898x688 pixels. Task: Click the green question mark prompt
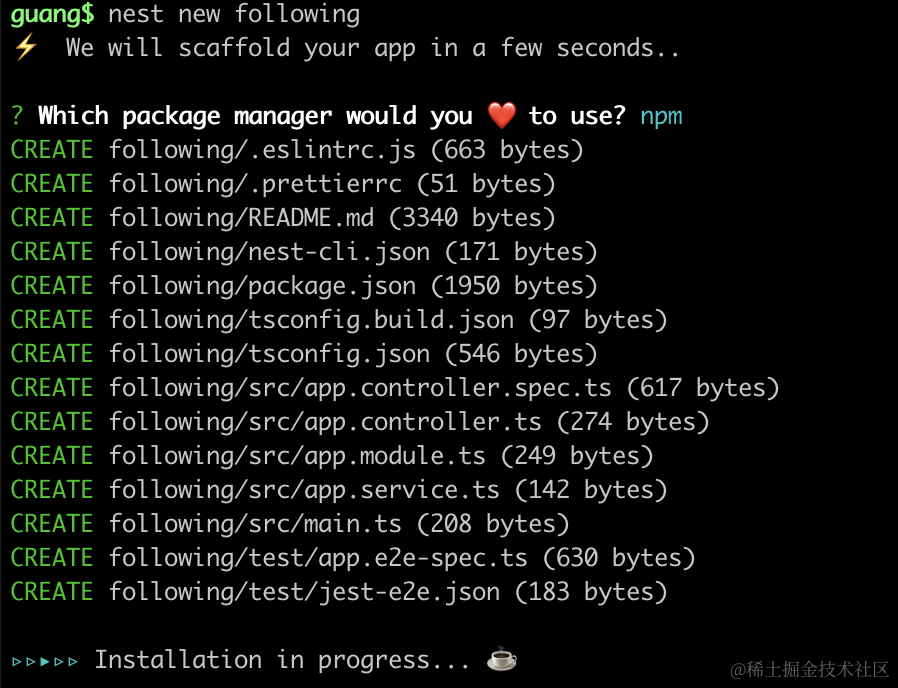[17, 117]
